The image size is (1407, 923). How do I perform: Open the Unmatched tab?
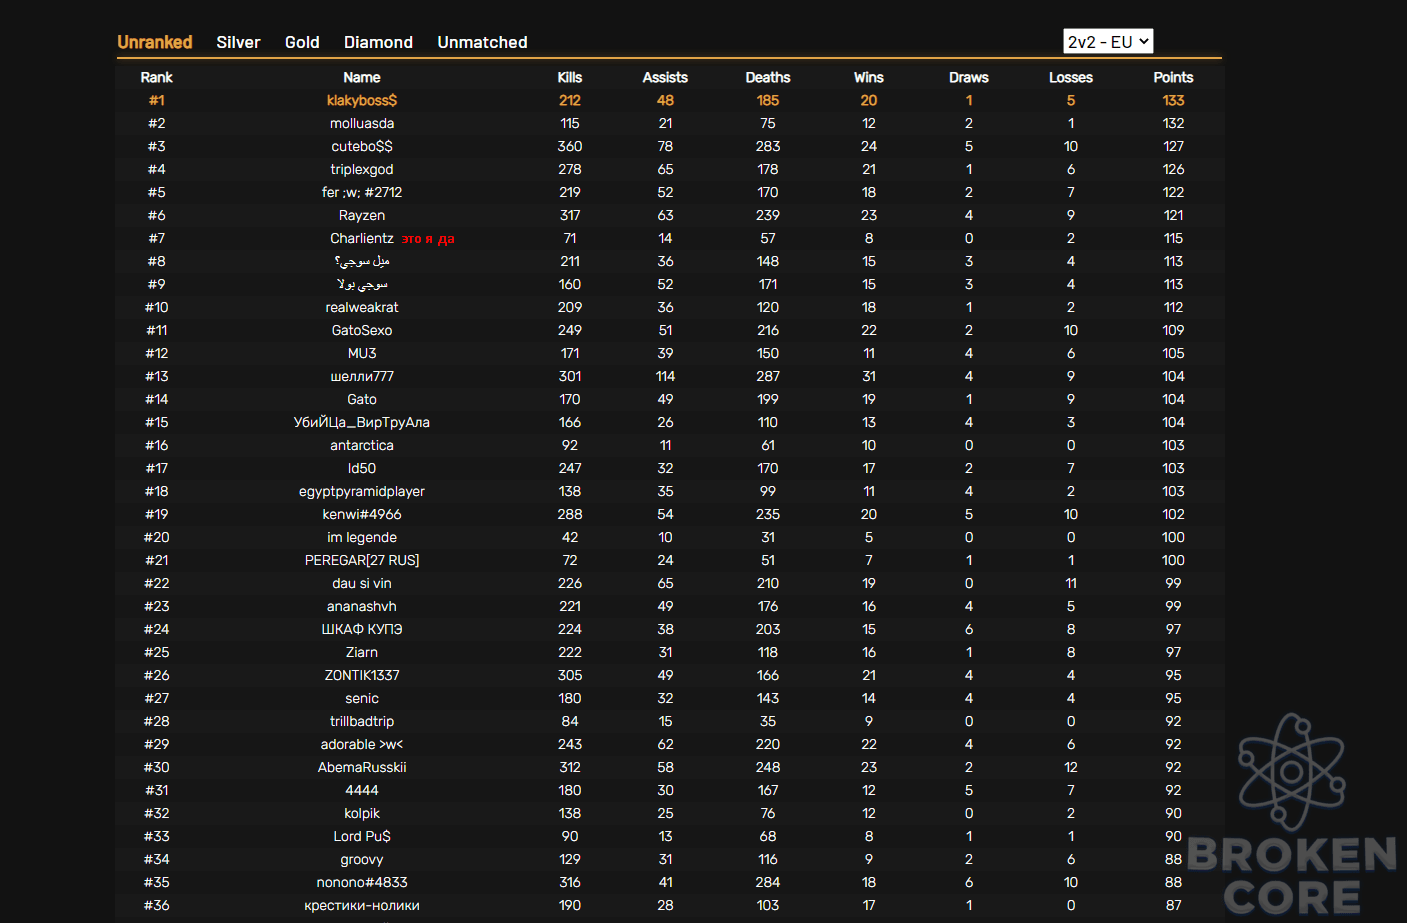coord(482,42)
